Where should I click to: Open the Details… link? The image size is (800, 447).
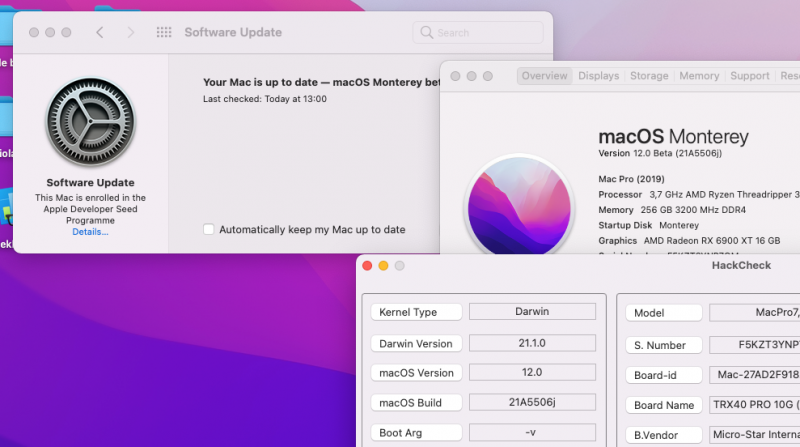click(90, 232)
